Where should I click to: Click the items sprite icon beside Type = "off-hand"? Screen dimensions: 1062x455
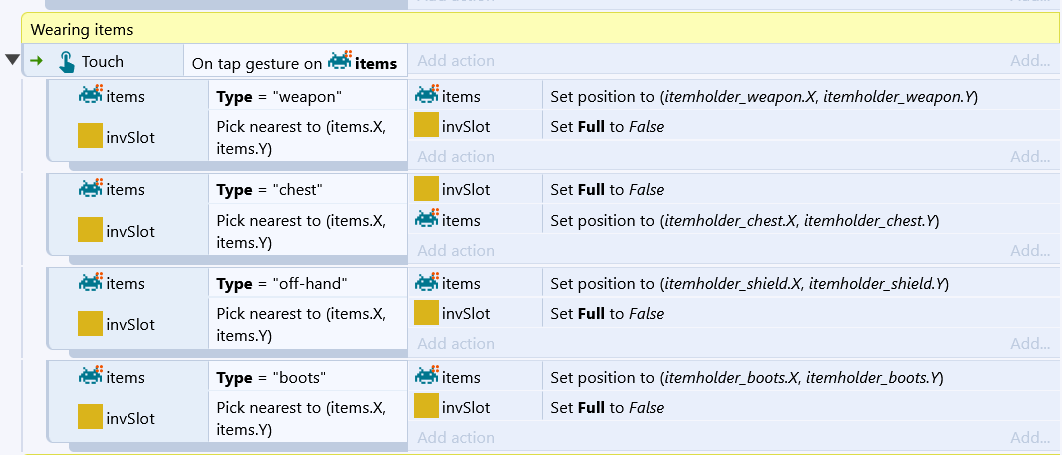[x=91, y=282]
